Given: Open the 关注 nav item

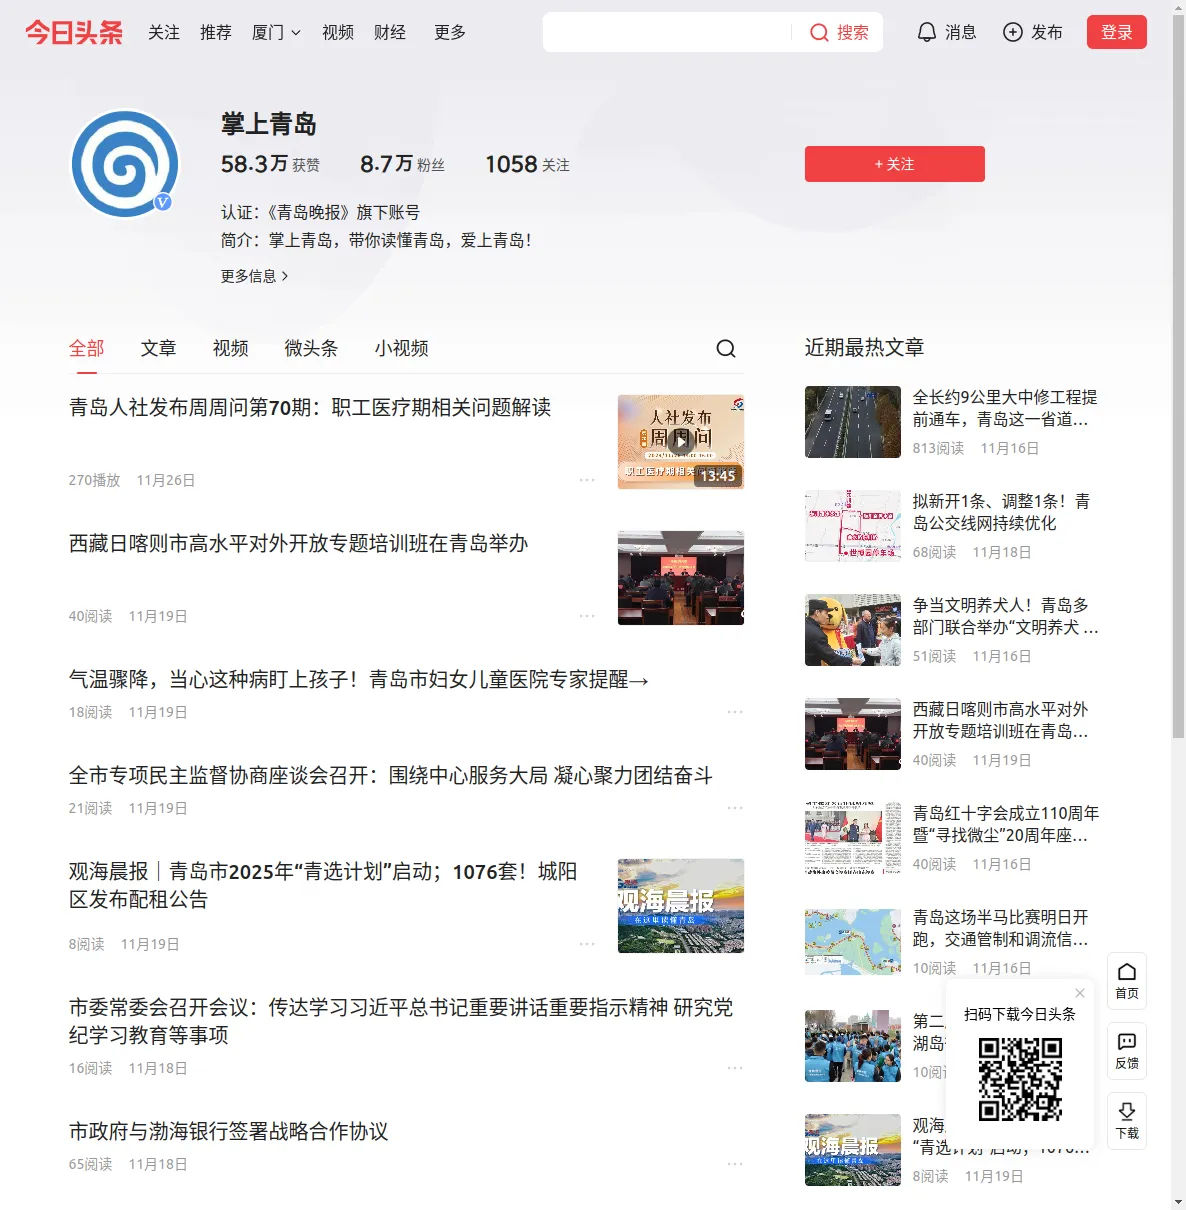Looking at the screenshot, I should (164, 32).
